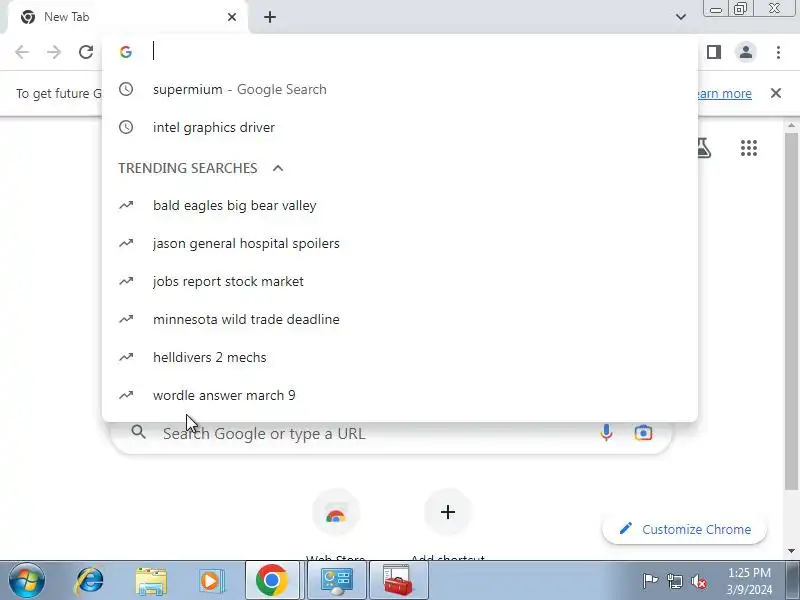Open the Windows Start menu orb
The height and width of the screenshot is (600, 800).
[27, 581]
